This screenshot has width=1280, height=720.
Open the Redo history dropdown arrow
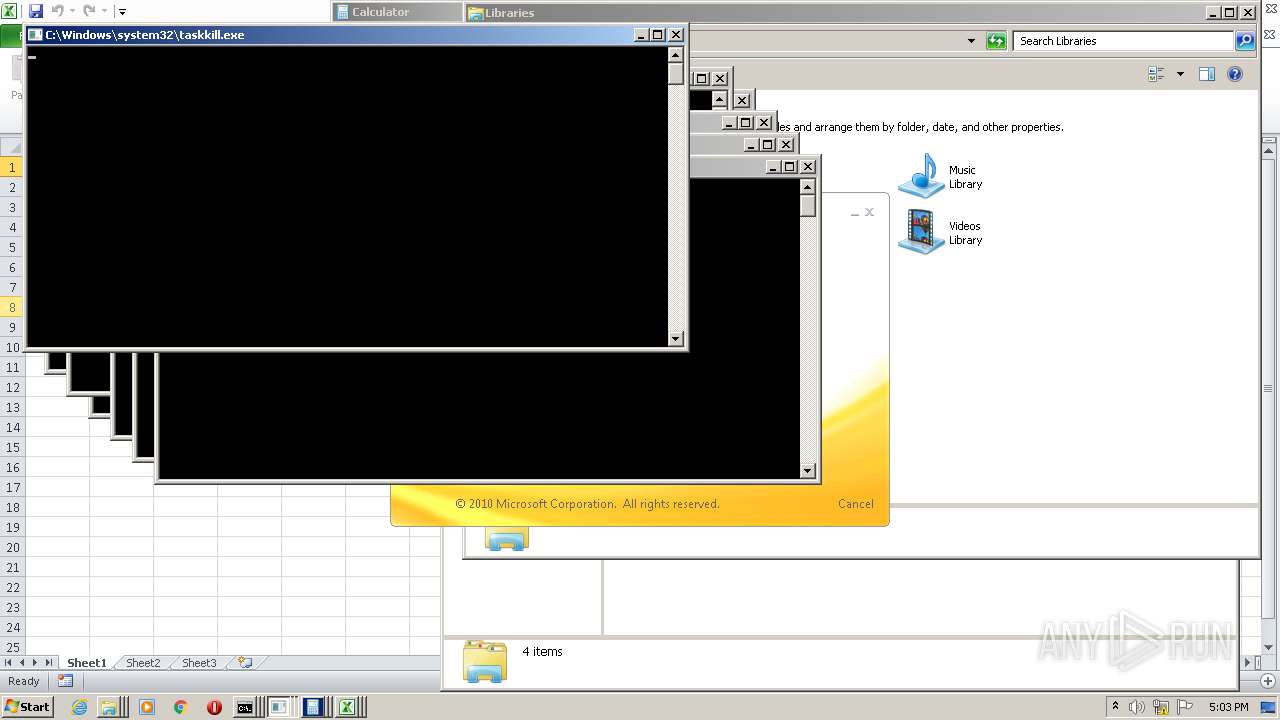pyautogui.click(x=104, y=12)
